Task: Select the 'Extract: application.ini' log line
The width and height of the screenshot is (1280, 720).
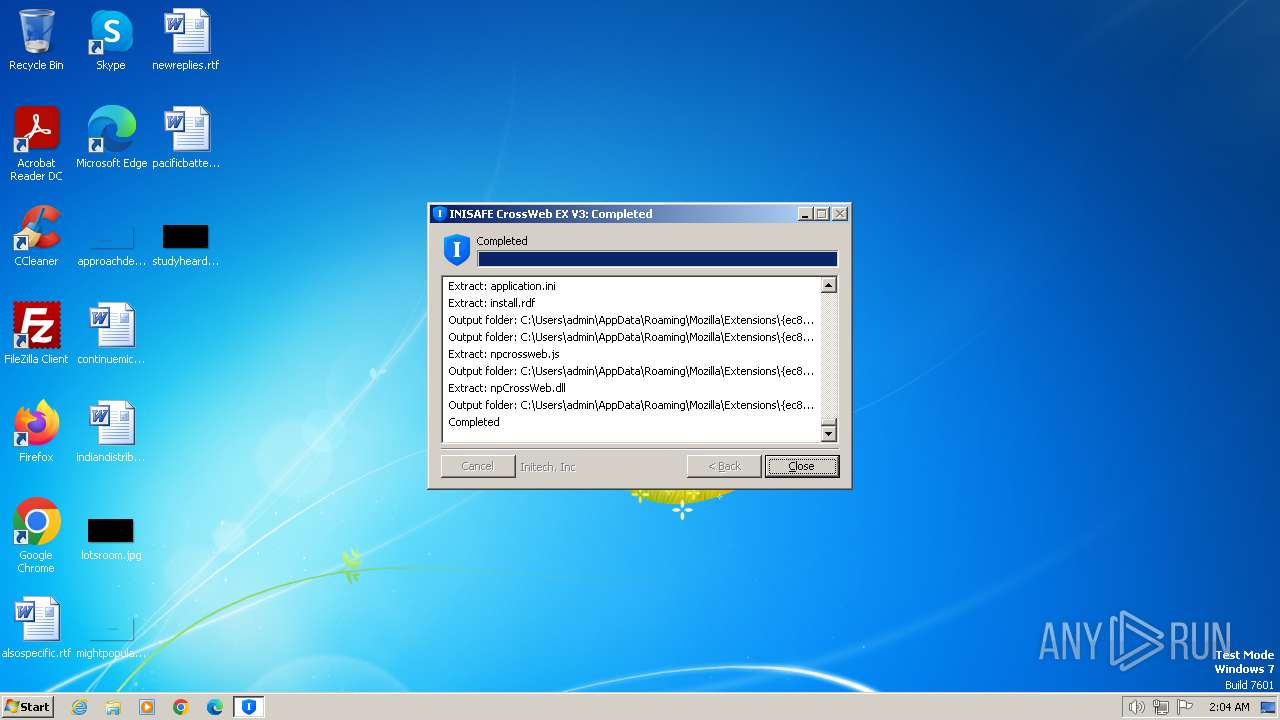Action: coord(502,286)
